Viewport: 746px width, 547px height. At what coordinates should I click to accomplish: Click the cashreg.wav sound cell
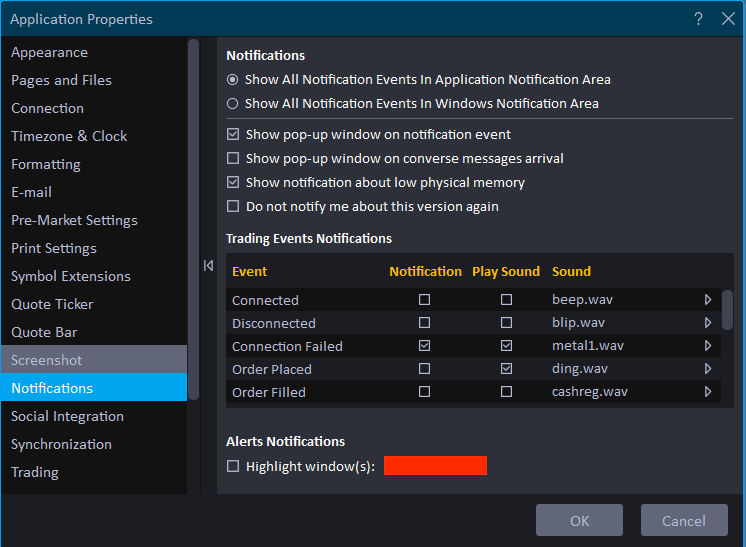pos(589,391)
